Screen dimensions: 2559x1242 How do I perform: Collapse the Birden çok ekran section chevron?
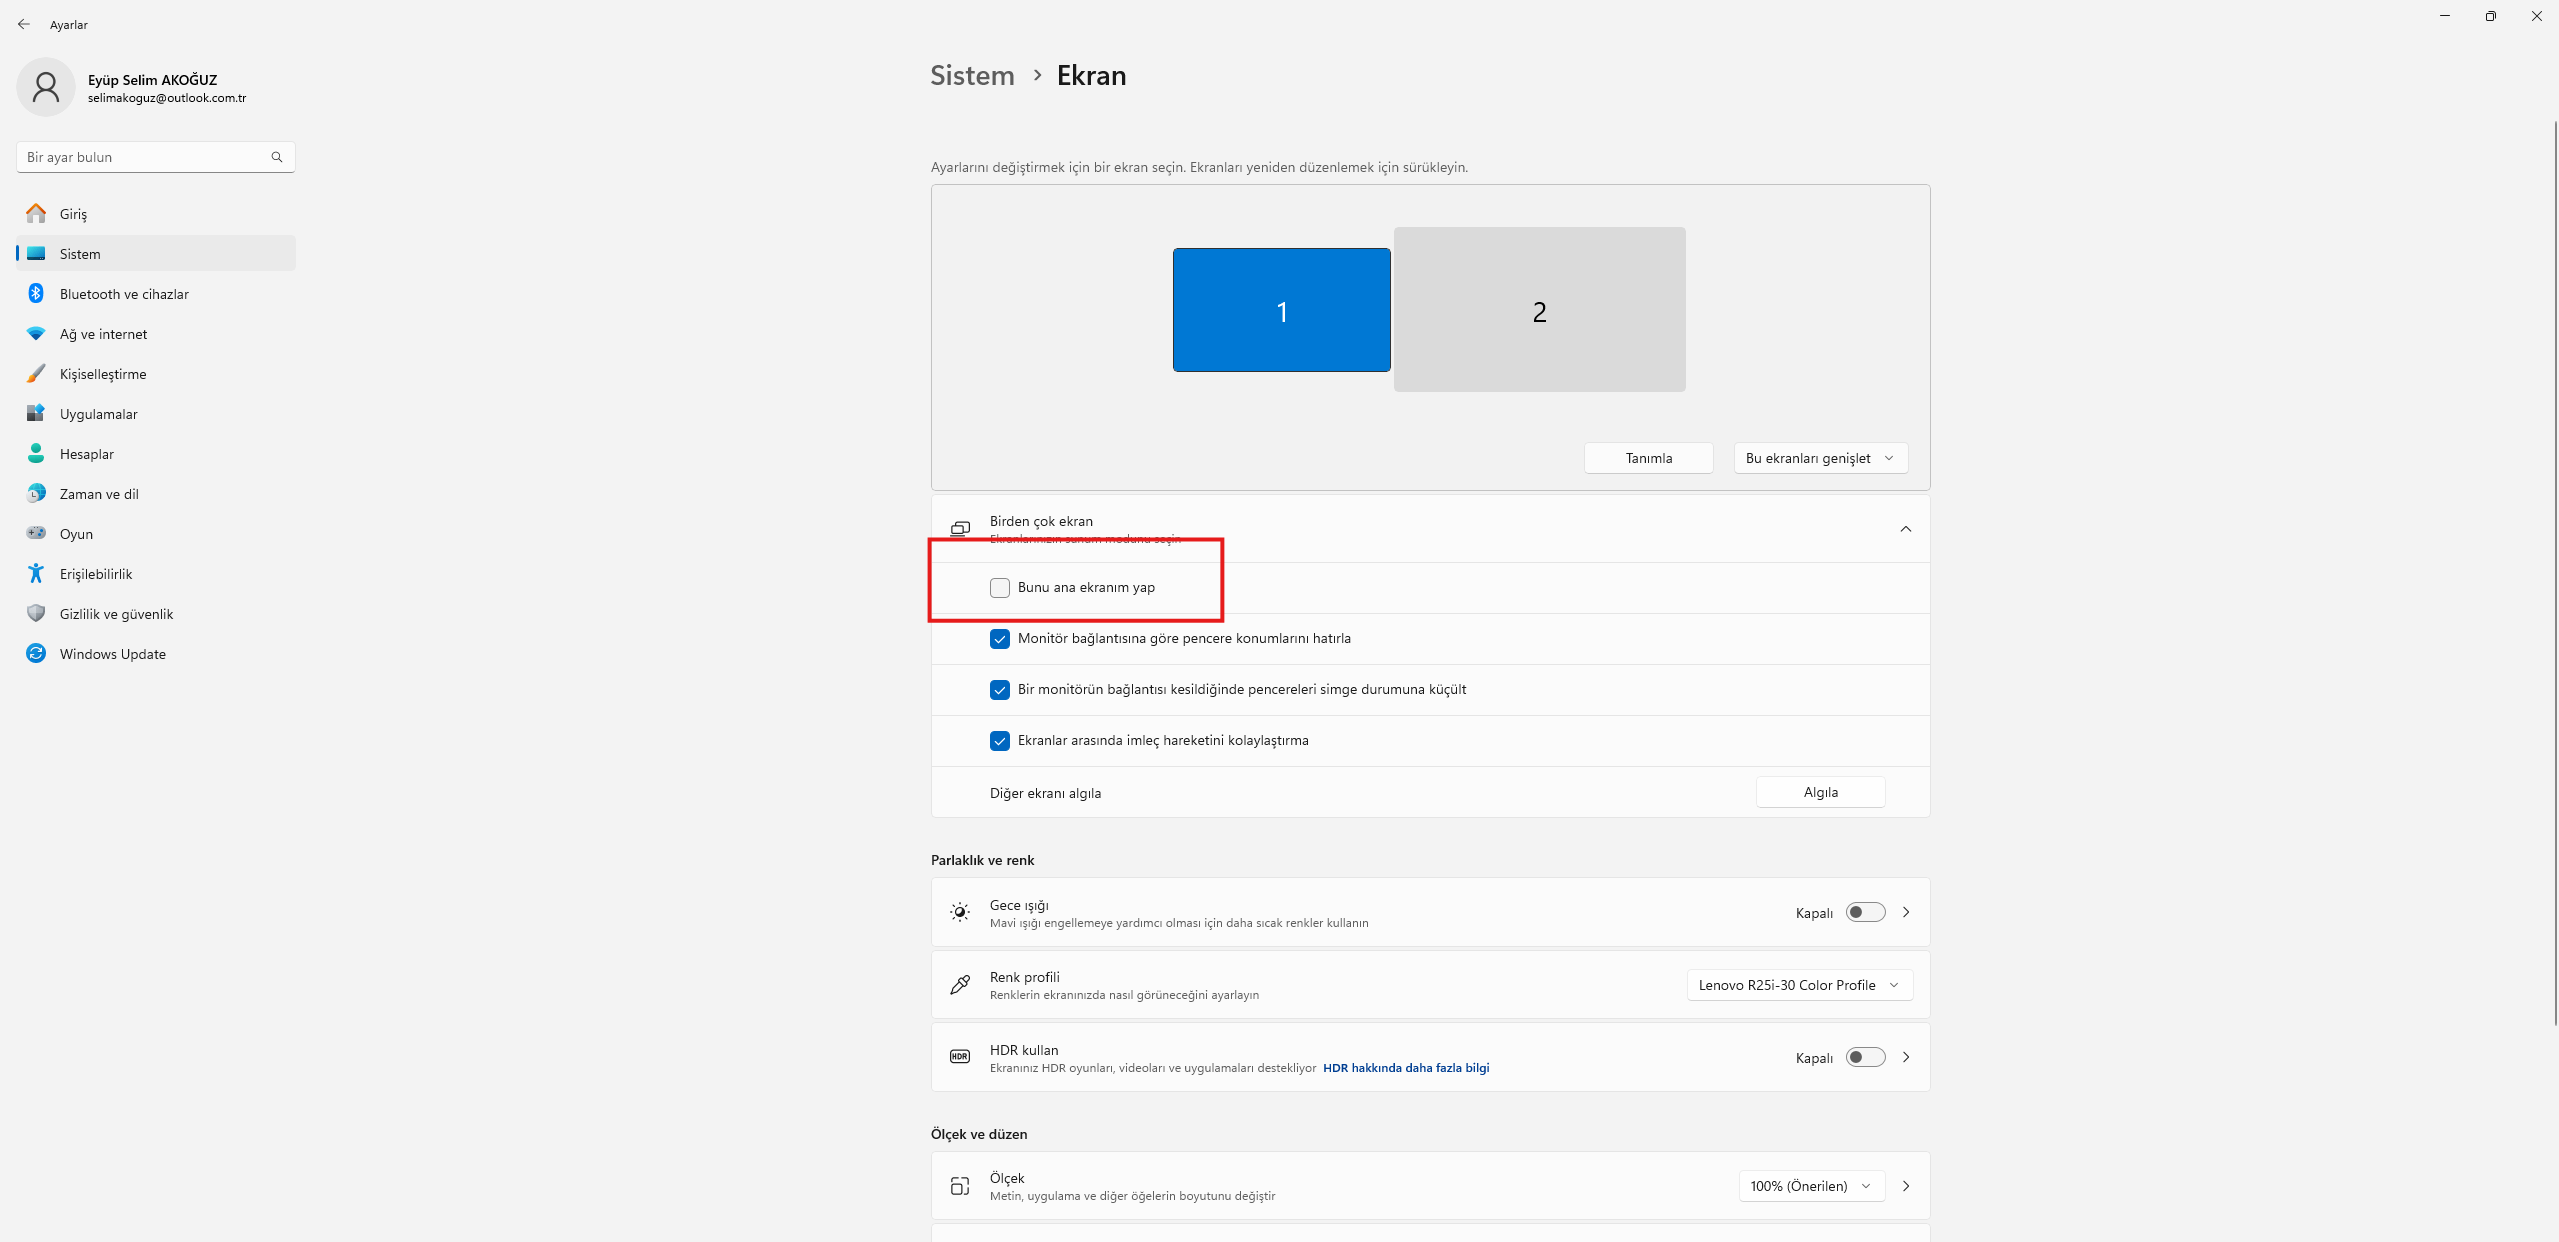1906,529
